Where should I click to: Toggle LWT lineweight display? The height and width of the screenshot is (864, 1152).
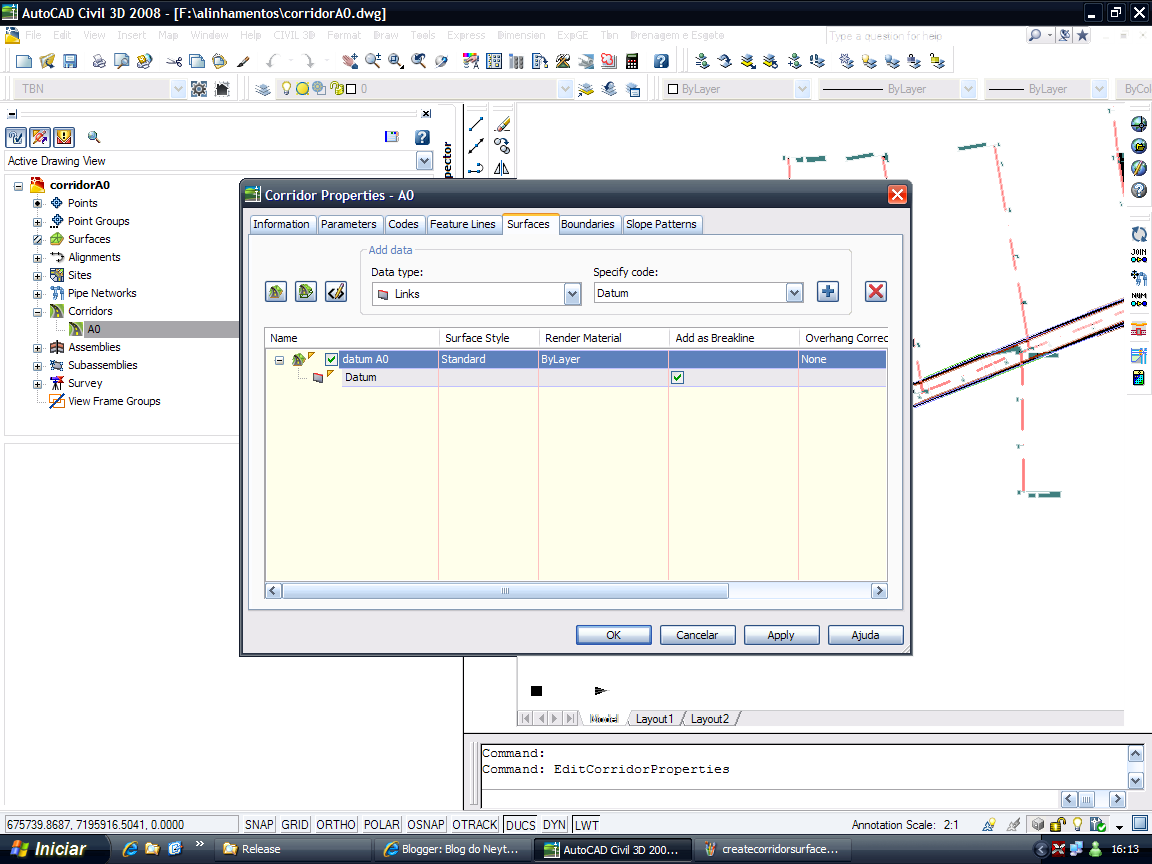pyautogui.click(x=586, y=825)
